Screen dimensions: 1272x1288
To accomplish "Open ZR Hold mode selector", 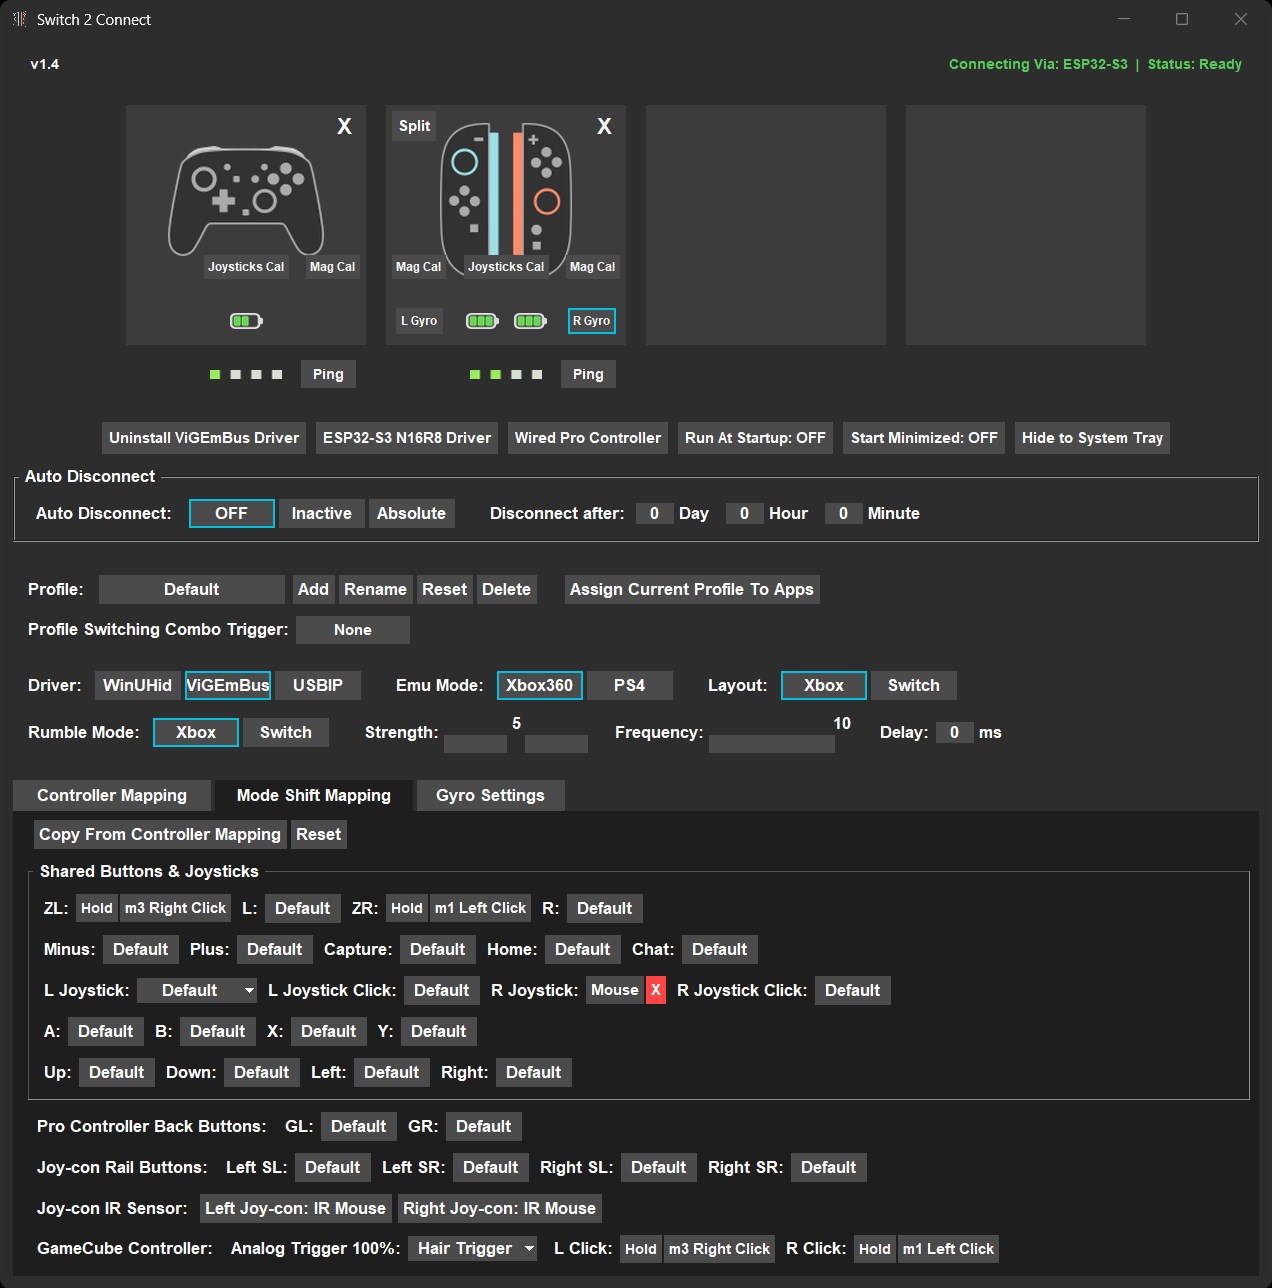I will click(x=407, y=908).
